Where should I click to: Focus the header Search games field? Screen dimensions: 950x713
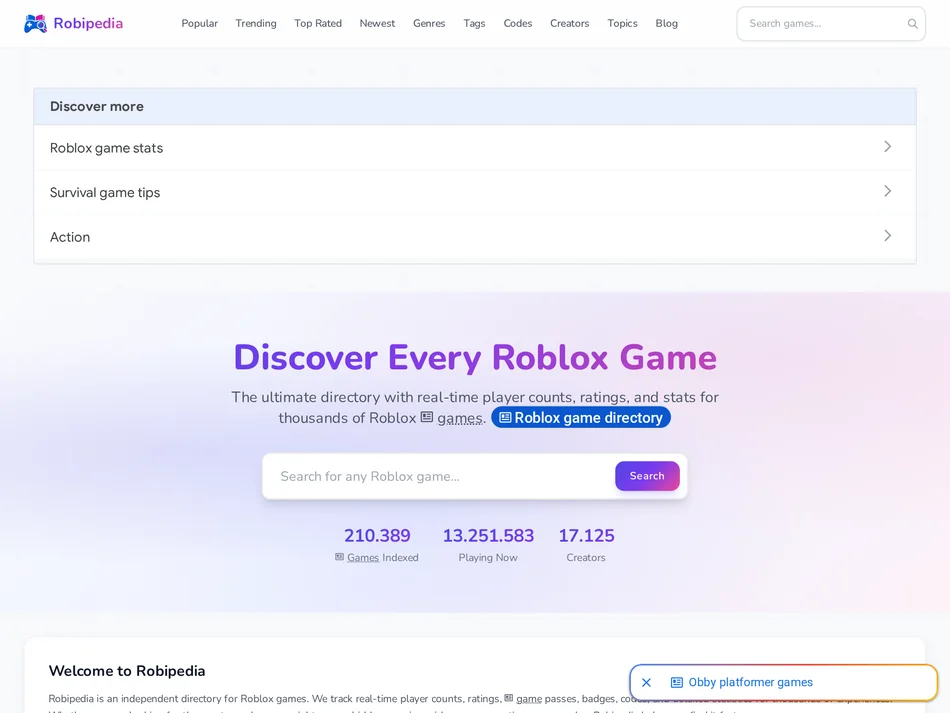[831, 24]
